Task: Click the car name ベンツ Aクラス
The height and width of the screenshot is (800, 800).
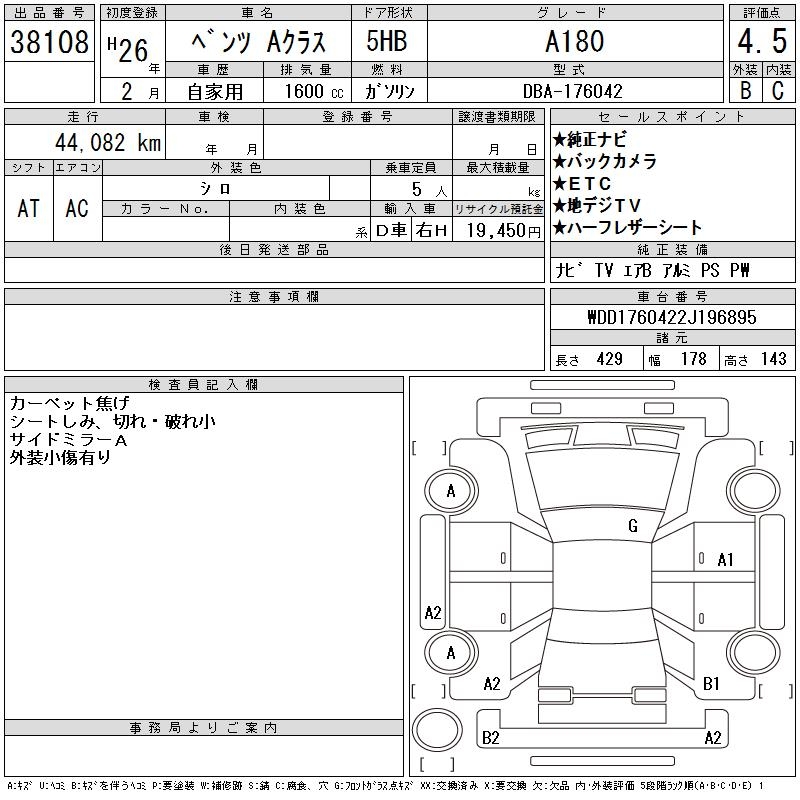Action: pos(258,42)
